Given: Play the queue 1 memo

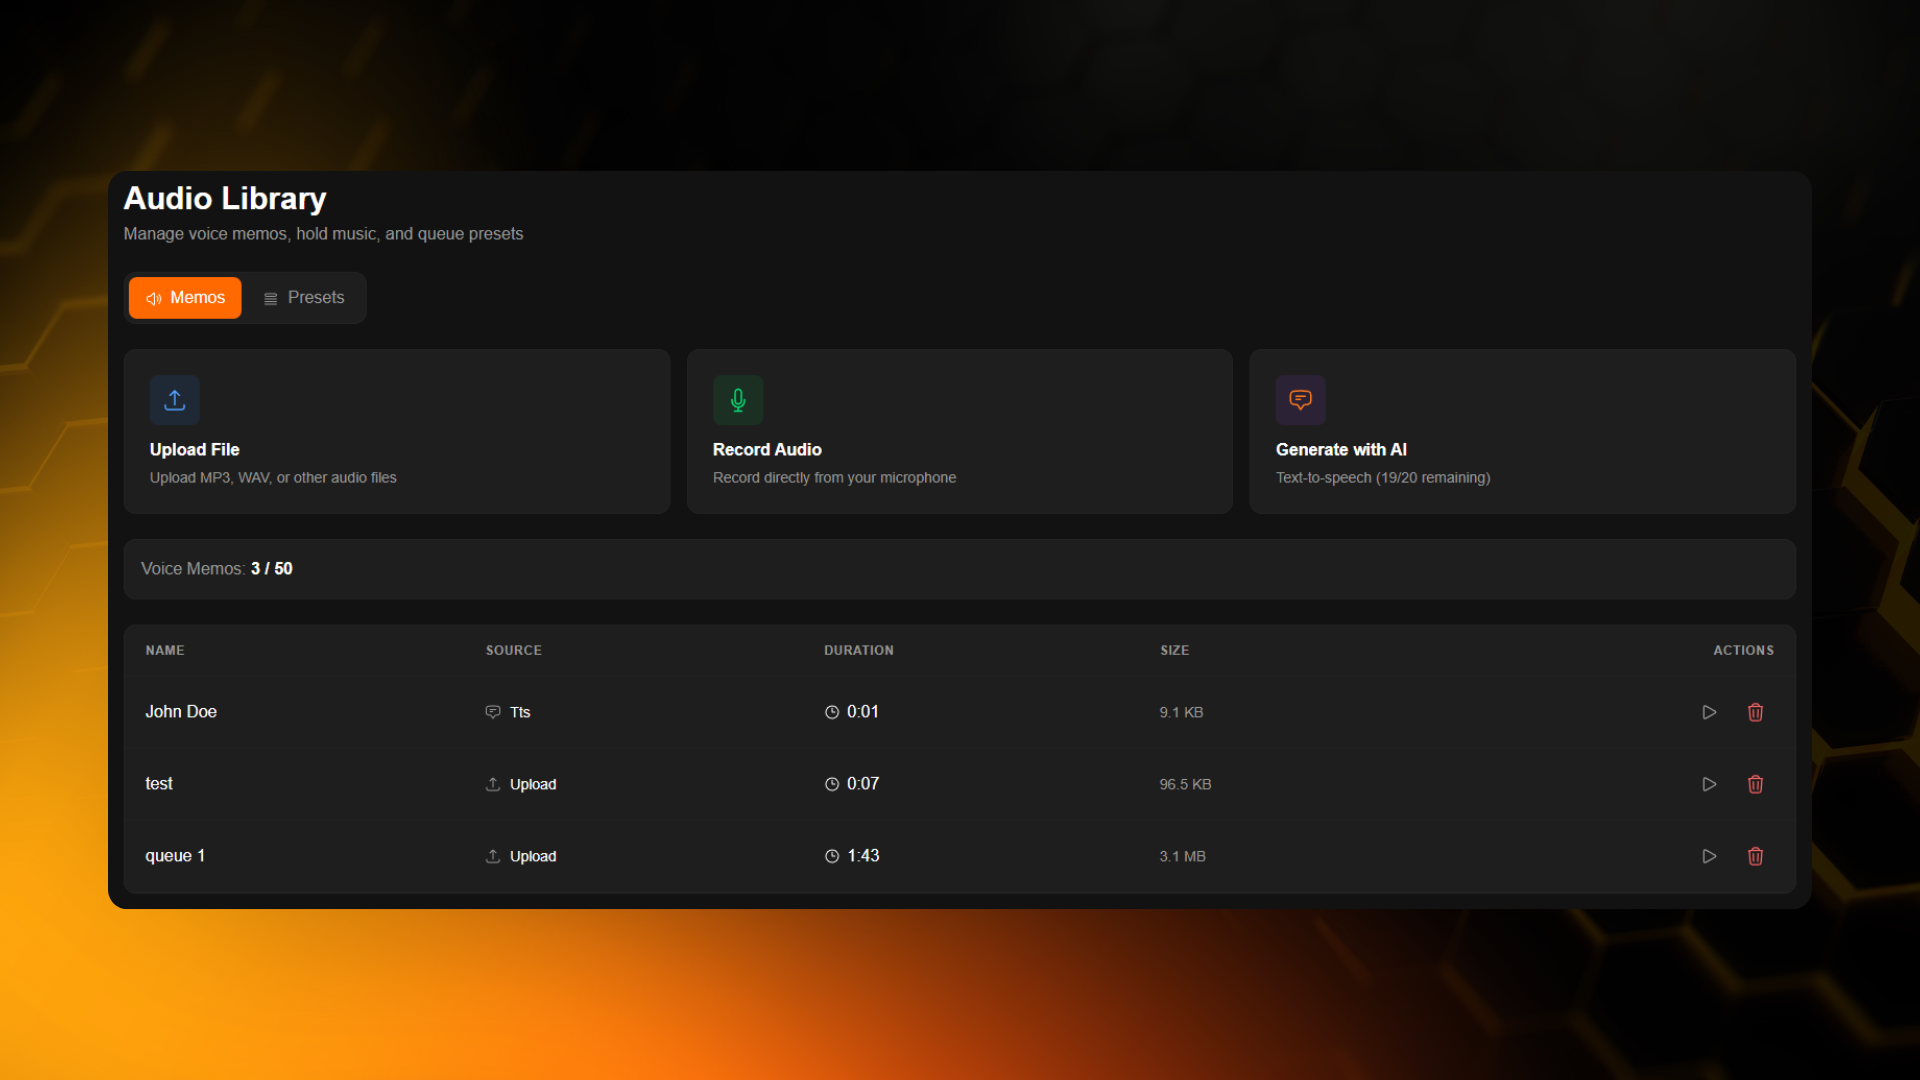Looking at the screenshot, I should click(1709, 856).
